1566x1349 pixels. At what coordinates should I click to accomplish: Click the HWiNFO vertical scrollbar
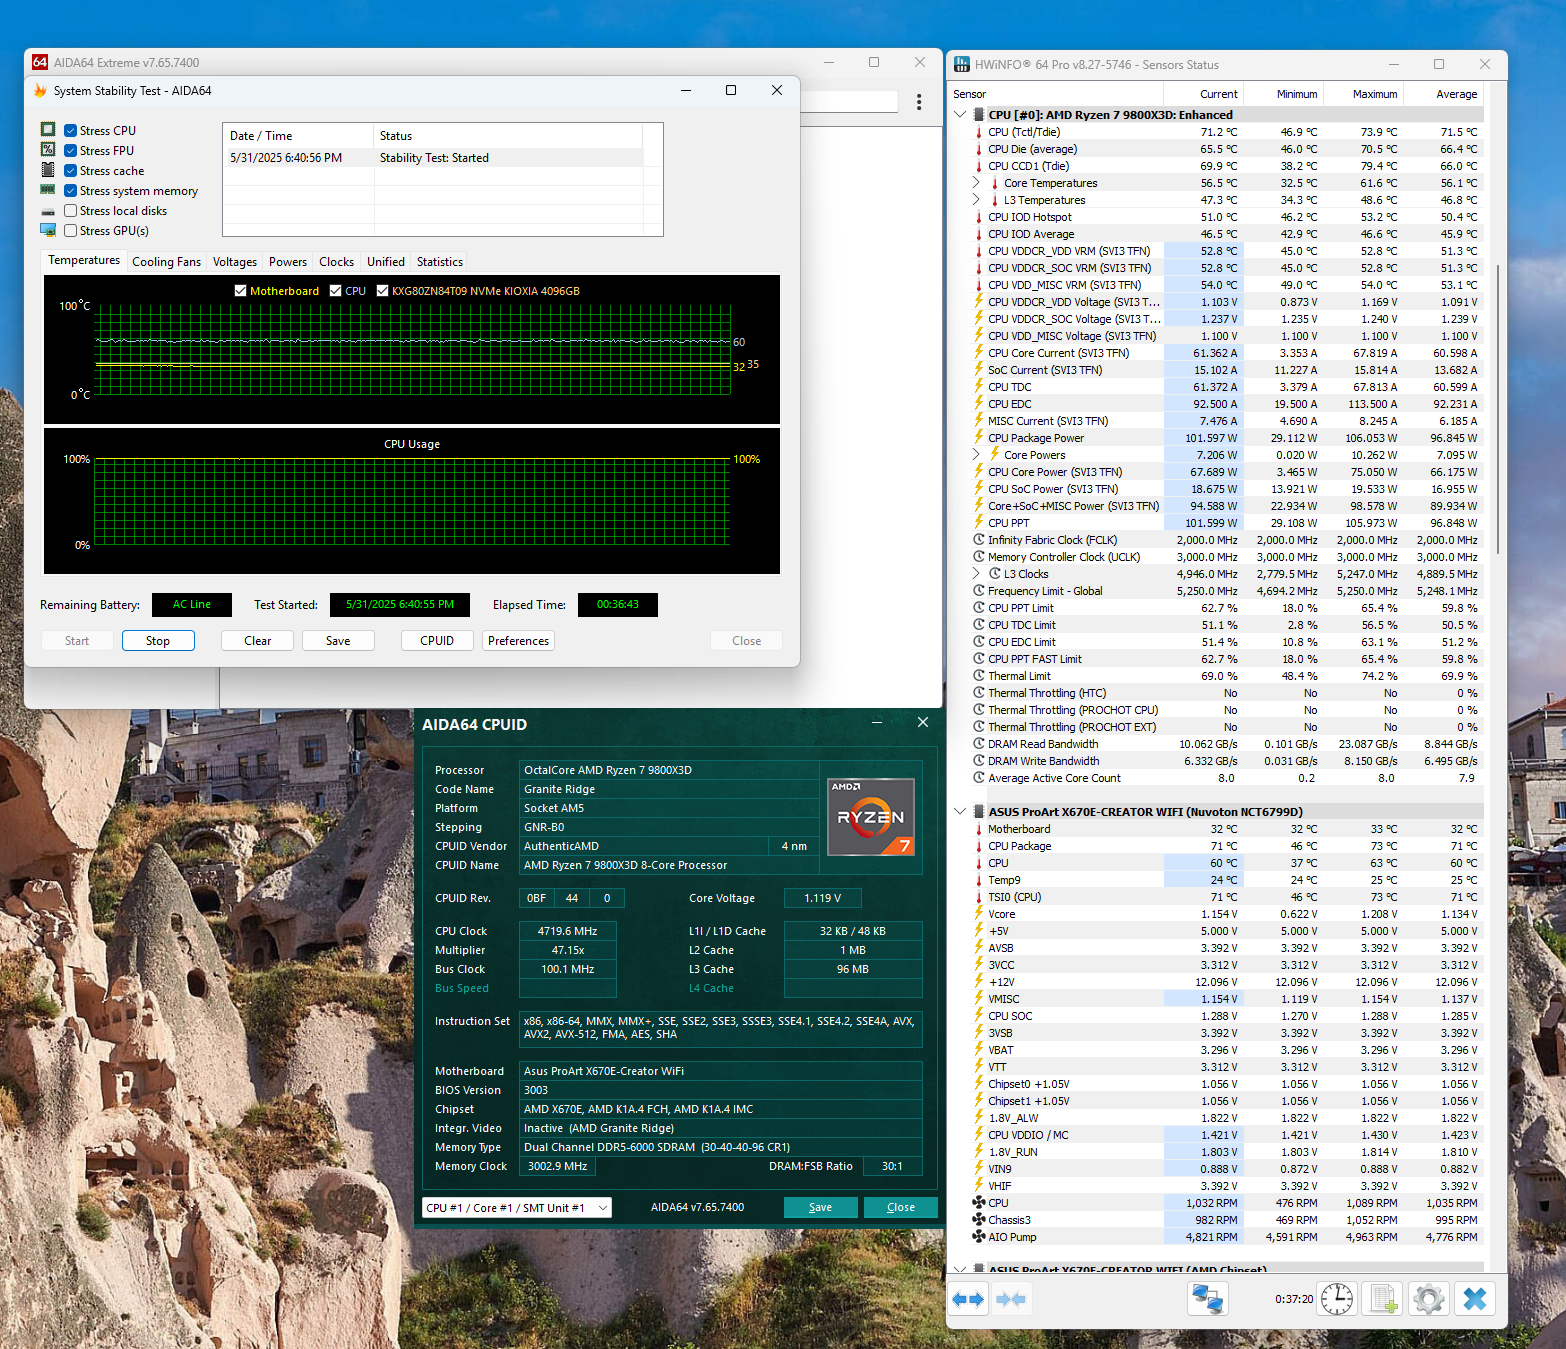1497,410
